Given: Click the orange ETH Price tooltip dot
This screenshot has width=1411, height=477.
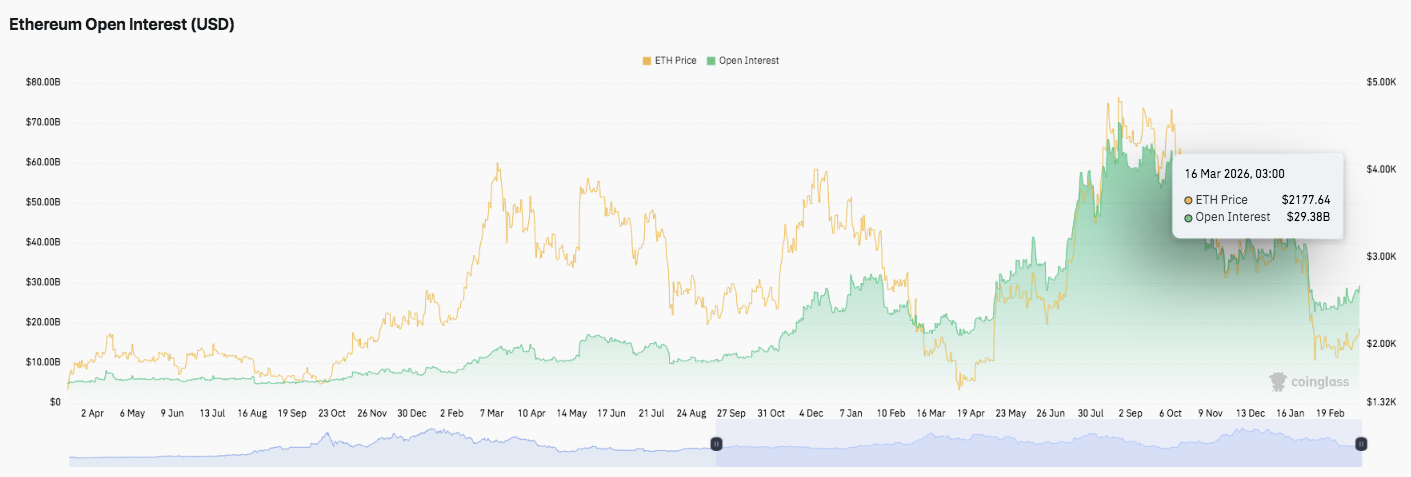Looking at the screenshot, I should pyautogui.click(x=1188, y=200).
